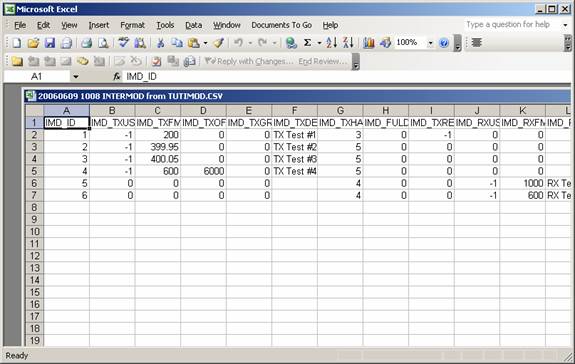Click the New workbook icon

tap(17, 43)
